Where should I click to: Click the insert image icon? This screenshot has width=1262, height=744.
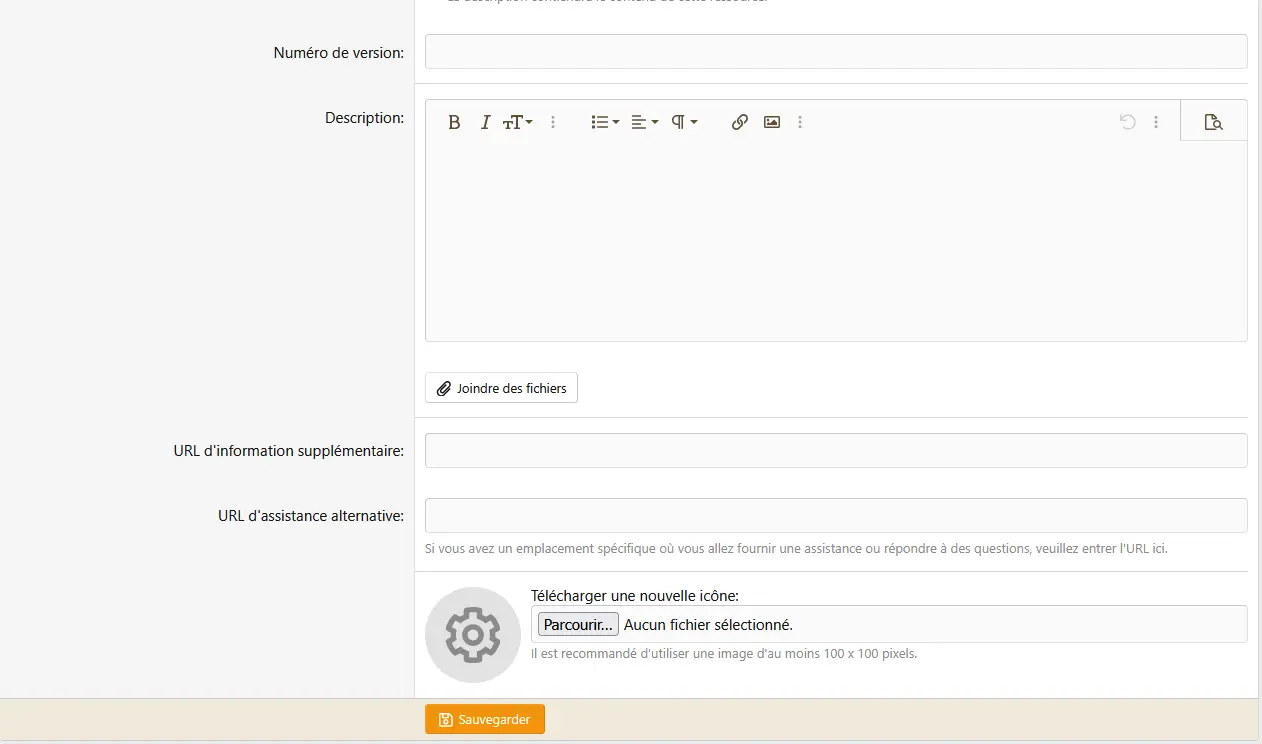(x=771, y=122)
